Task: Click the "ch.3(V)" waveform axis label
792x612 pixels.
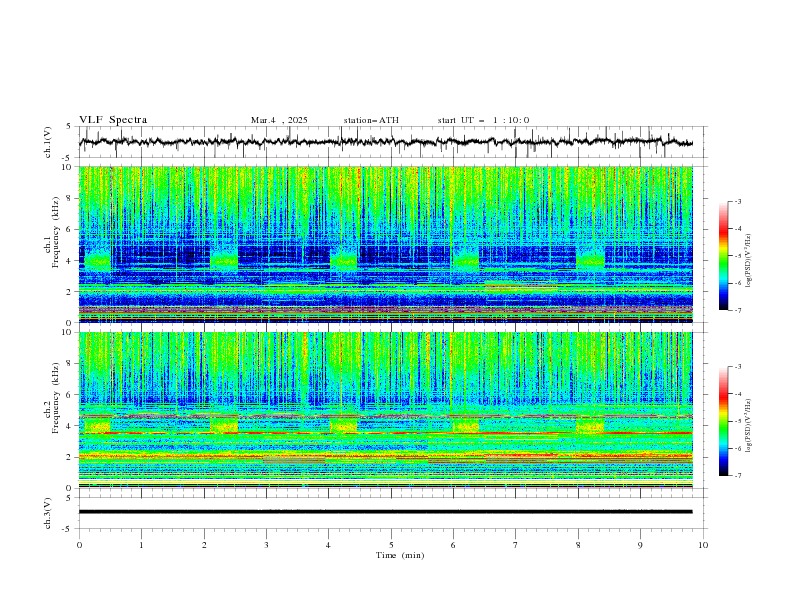Action: [48, 513]
